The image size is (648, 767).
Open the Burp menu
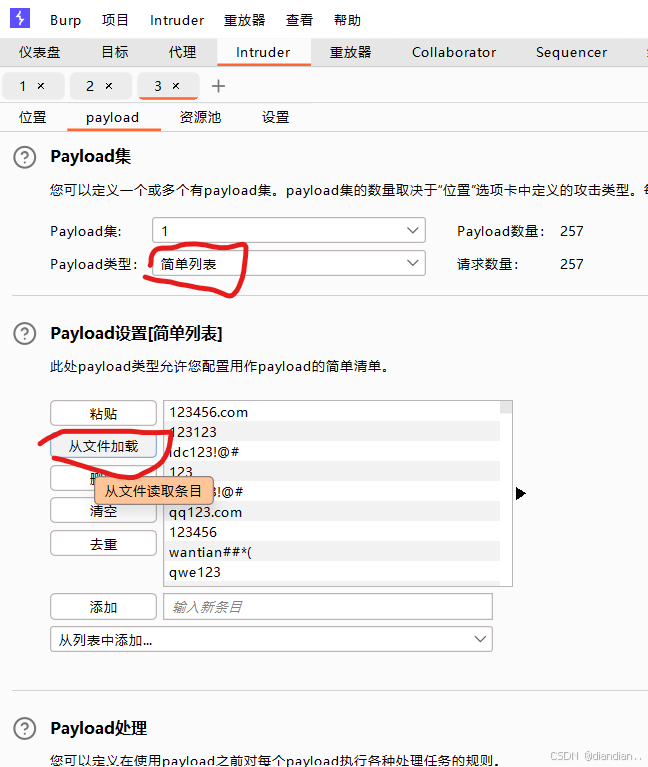tap(66, 20)
